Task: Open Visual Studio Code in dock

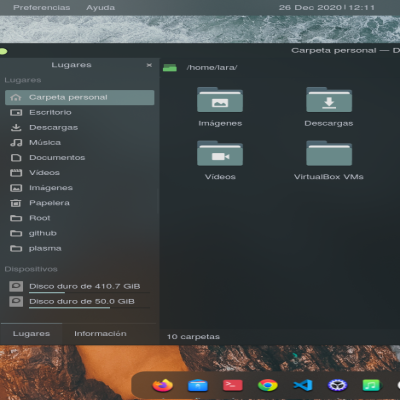Action: click(303, 386)
